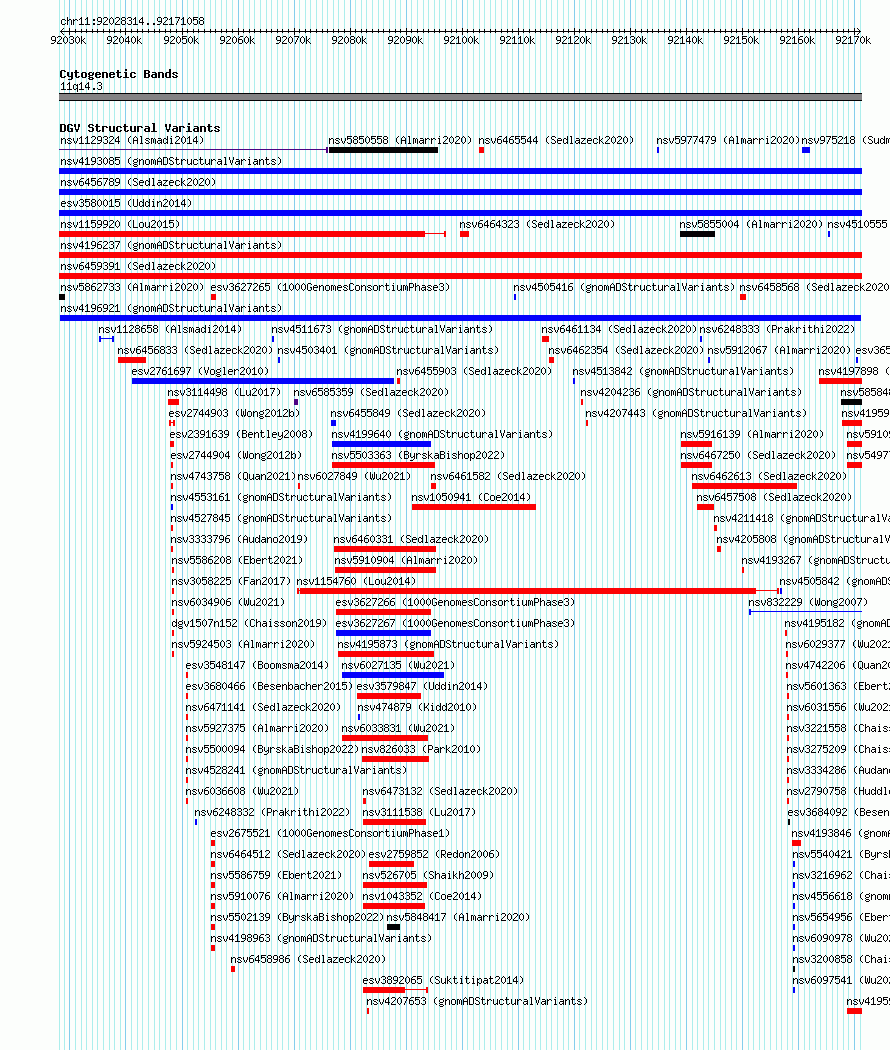Open esv3627266 1000GenomesConsortiumPhase3 label
This screenshot has width=890, height=1050.
point(455,603)
